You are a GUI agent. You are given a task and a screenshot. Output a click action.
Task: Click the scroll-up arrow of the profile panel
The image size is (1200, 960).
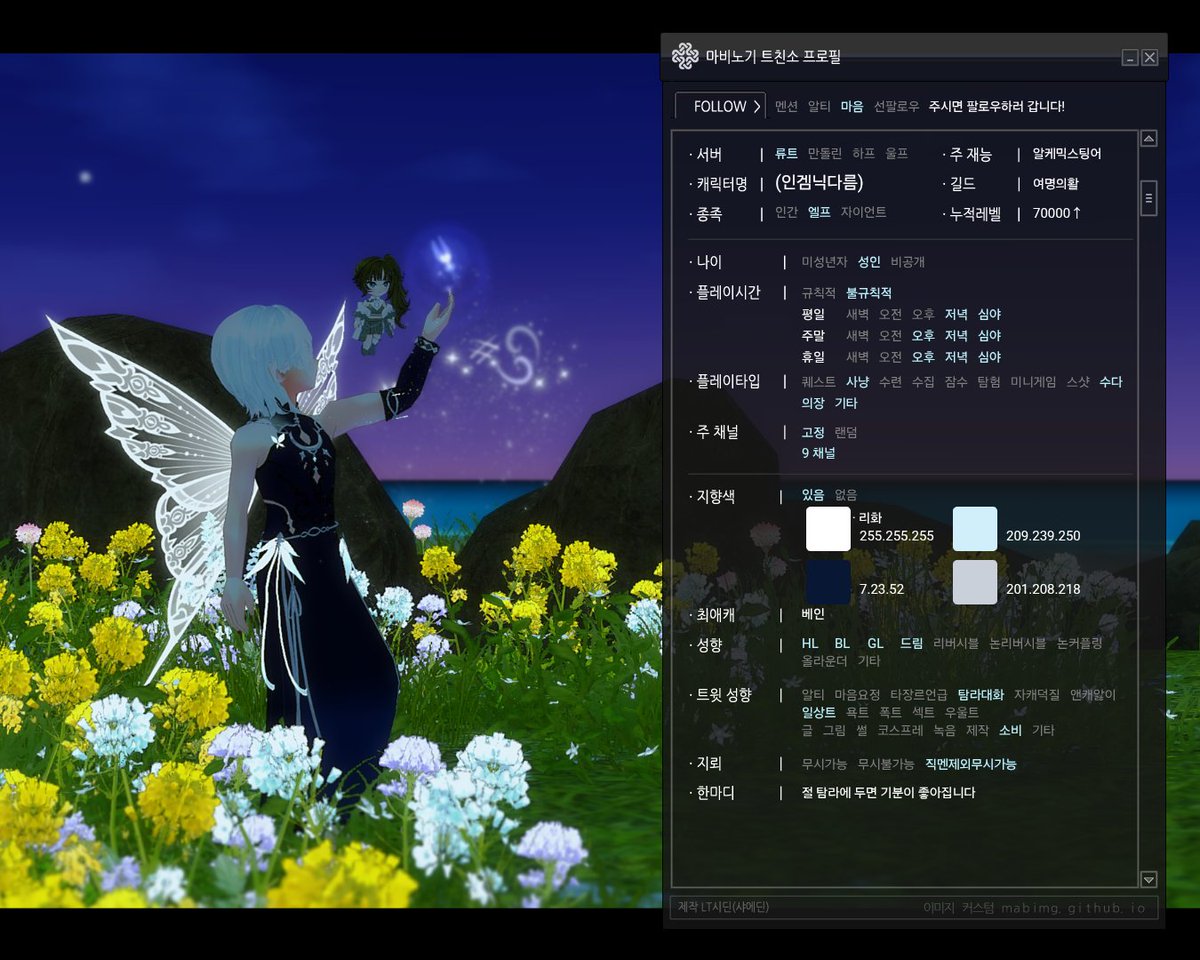pos(1149,139)
